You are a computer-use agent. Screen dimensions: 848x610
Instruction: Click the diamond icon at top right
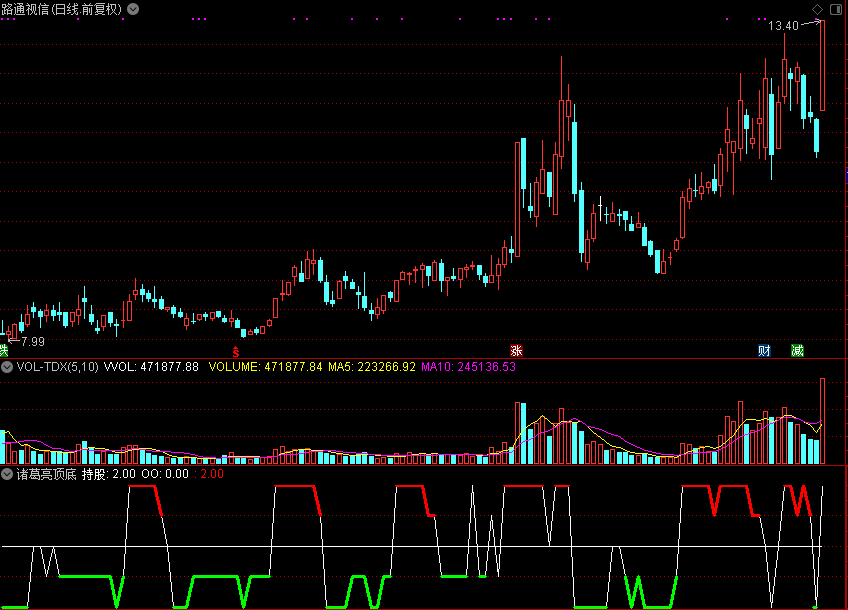pos(817,9)
